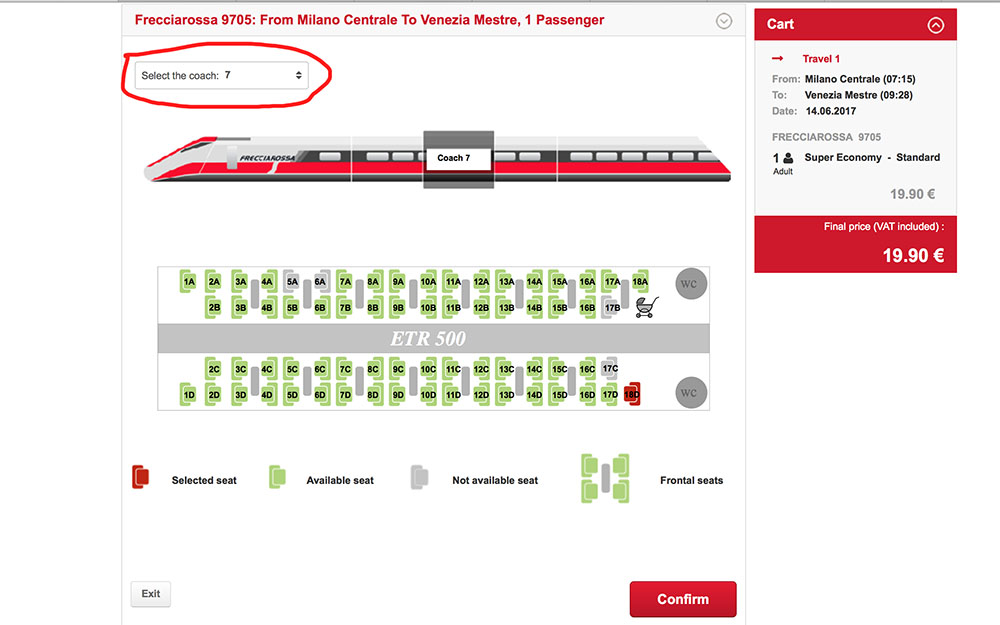Click the Selected seat legend icon
1000x625 pixels.
(x=140, y=477)
